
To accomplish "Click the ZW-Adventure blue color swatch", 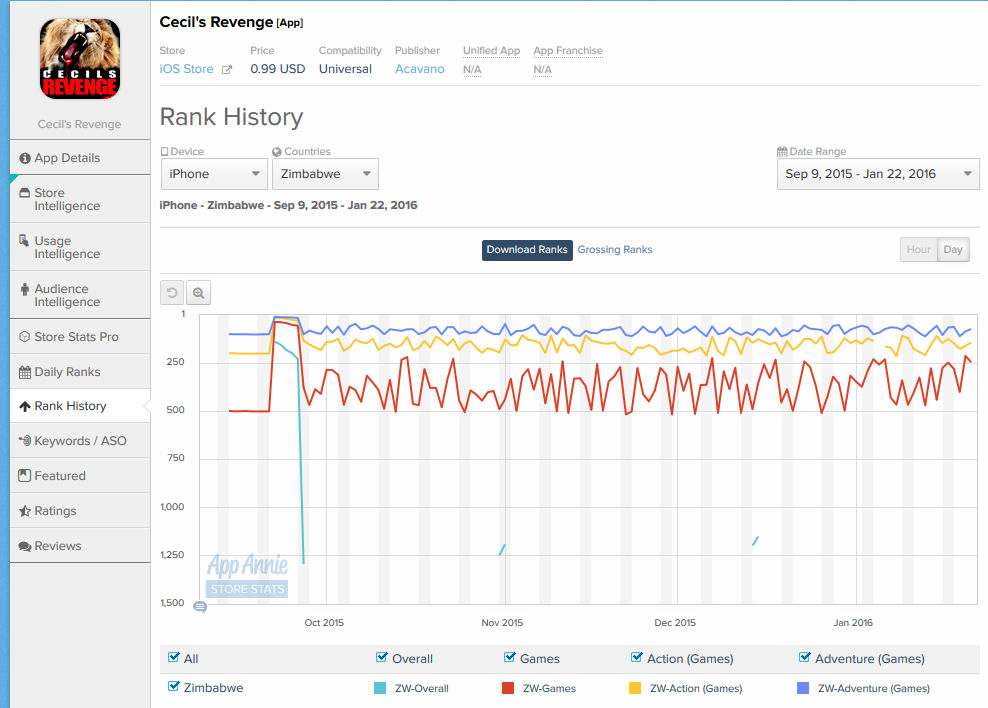I will [803, 688].
